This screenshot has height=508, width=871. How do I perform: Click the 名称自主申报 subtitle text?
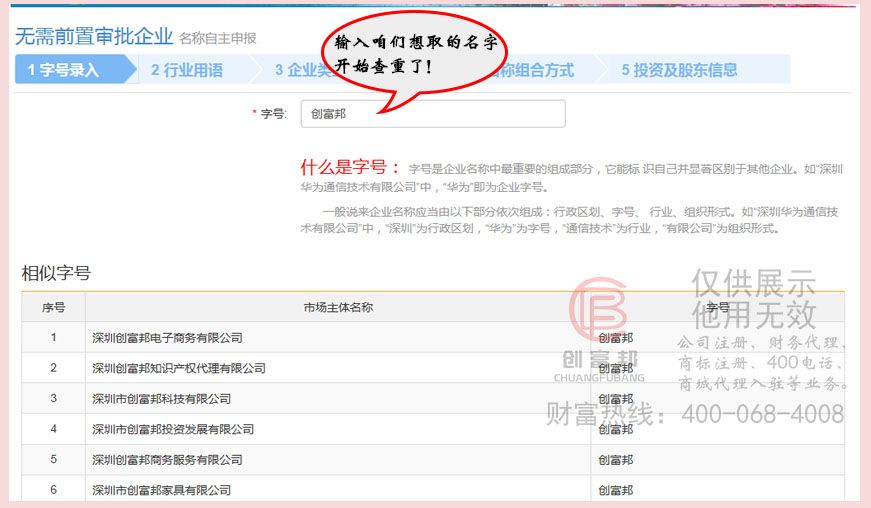217,38
